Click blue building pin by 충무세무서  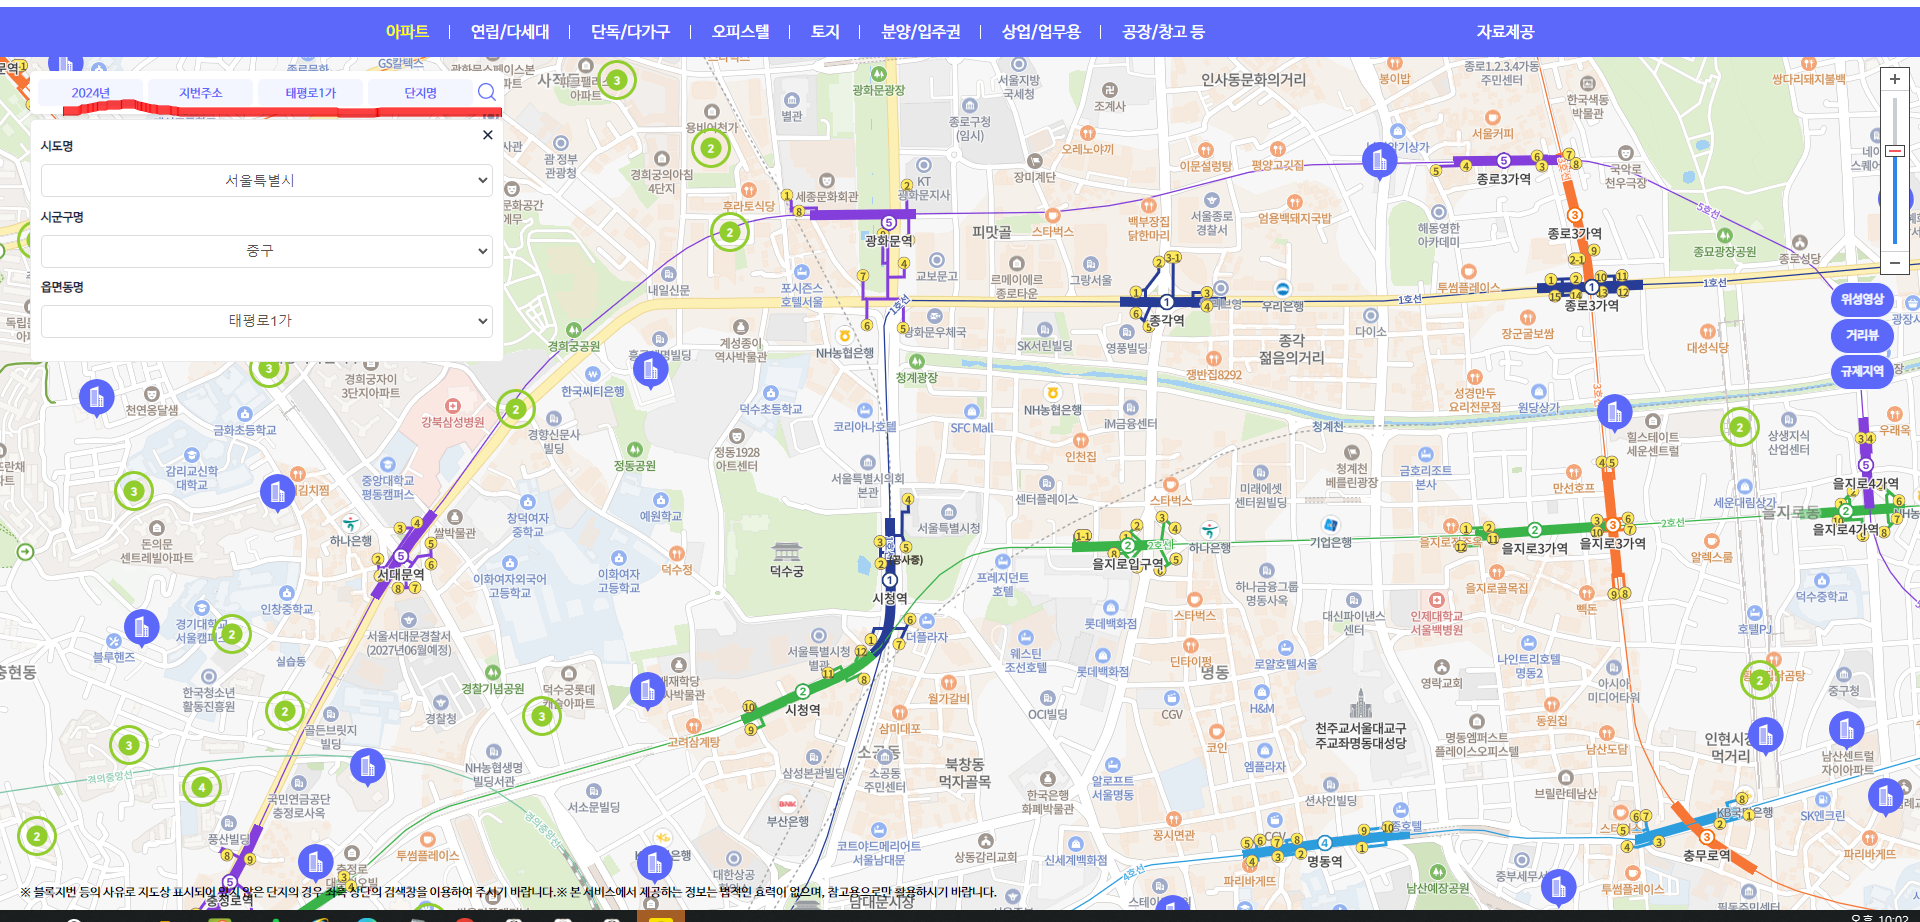(1558, 886)
